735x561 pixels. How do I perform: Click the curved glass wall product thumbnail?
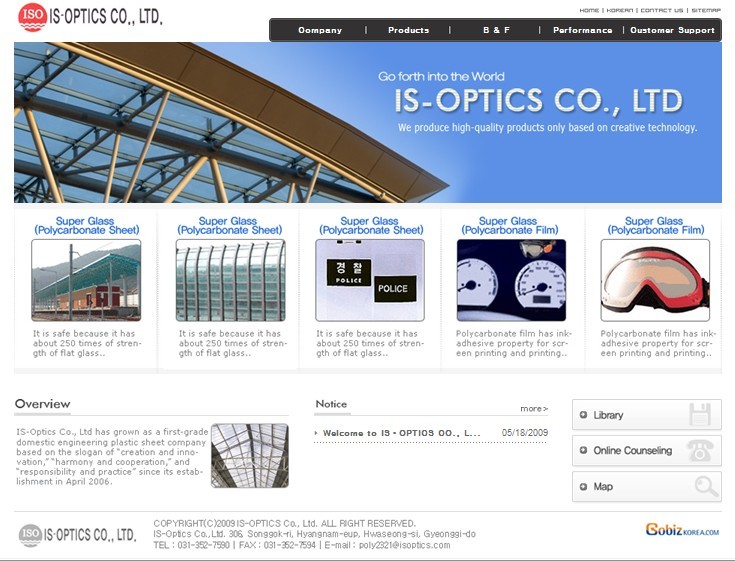coord(230,280)
